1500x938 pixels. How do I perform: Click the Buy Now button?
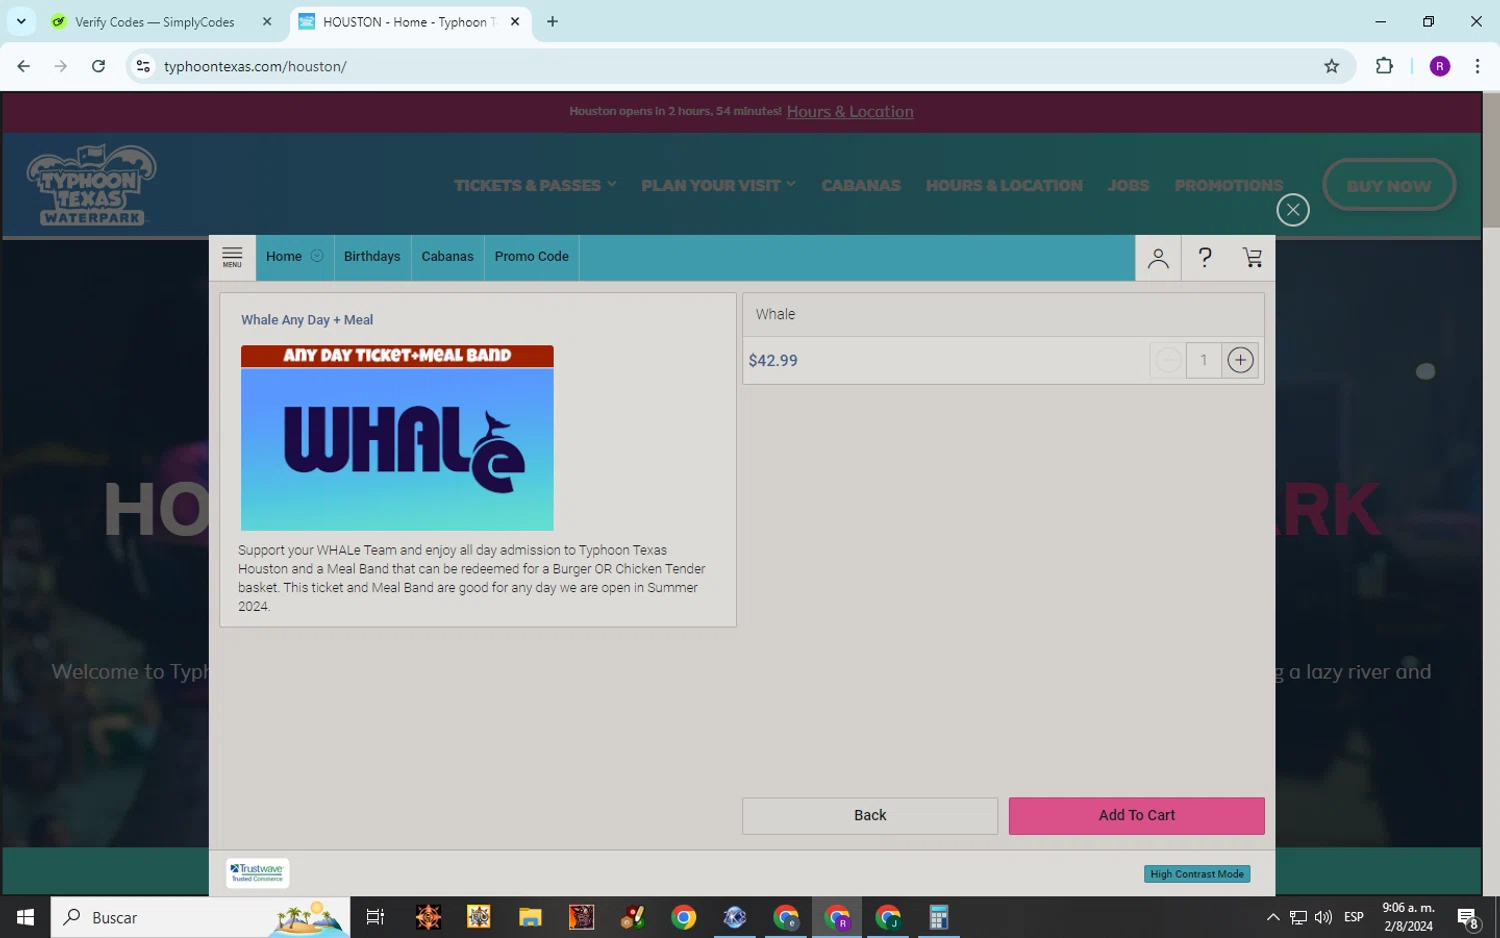pyautogui.click(x=1389, y=185)
